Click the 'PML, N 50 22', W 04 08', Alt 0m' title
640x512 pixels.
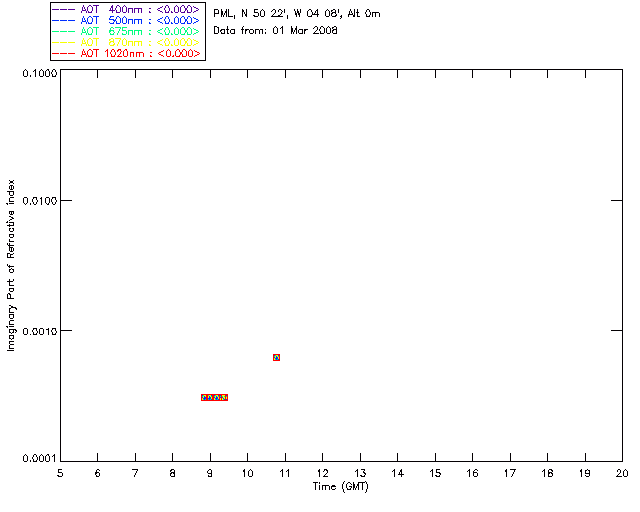pyautogui.click(x=297, y=14)
